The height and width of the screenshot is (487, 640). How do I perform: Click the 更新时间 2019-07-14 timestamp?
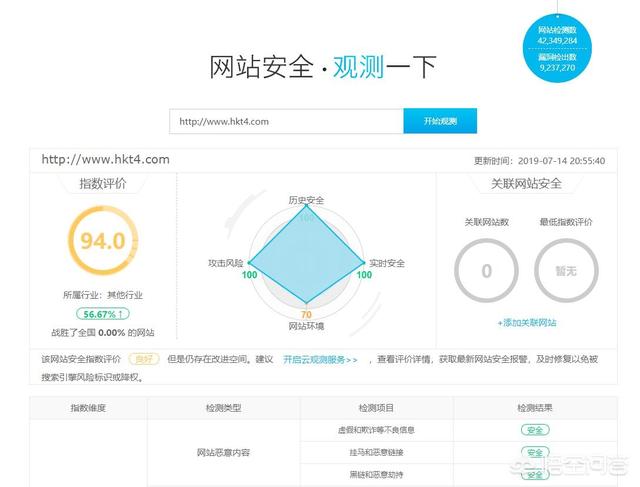pos(539,161)
